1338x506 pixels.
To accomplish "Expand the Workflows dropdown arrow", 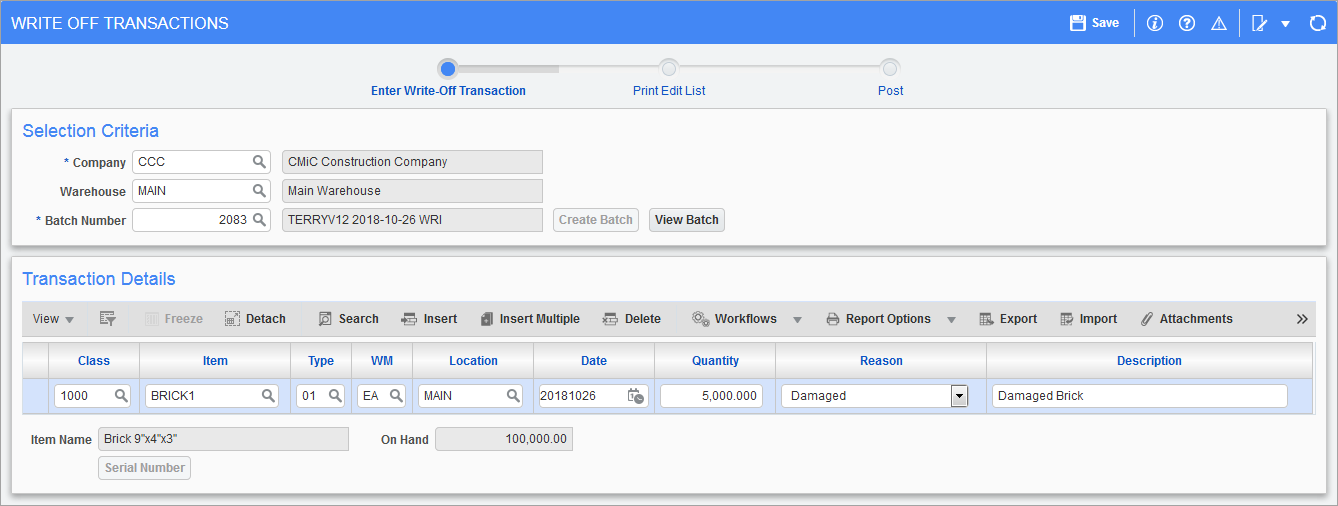I will tap(797, 320).
